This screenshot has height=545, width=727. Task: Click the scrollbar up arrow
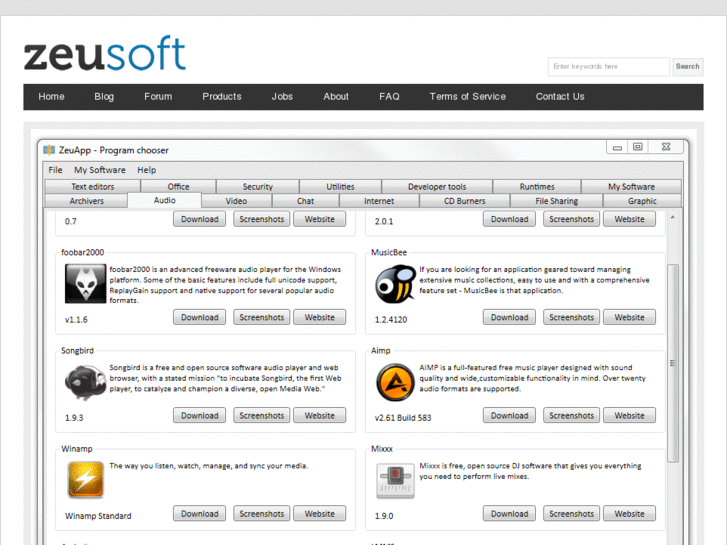coord(673,217)
